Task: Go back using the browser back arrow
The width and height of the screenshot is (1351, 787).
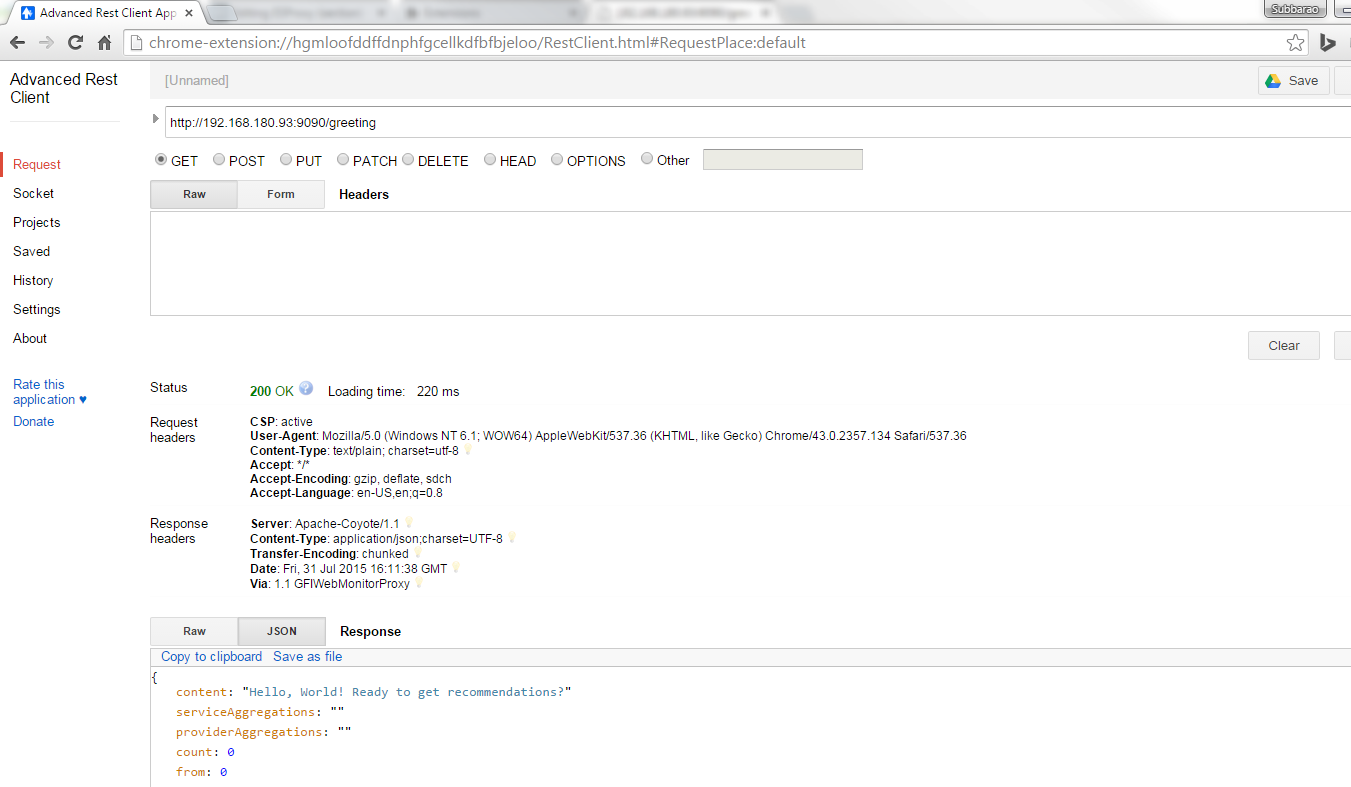Action: (17, 43)
